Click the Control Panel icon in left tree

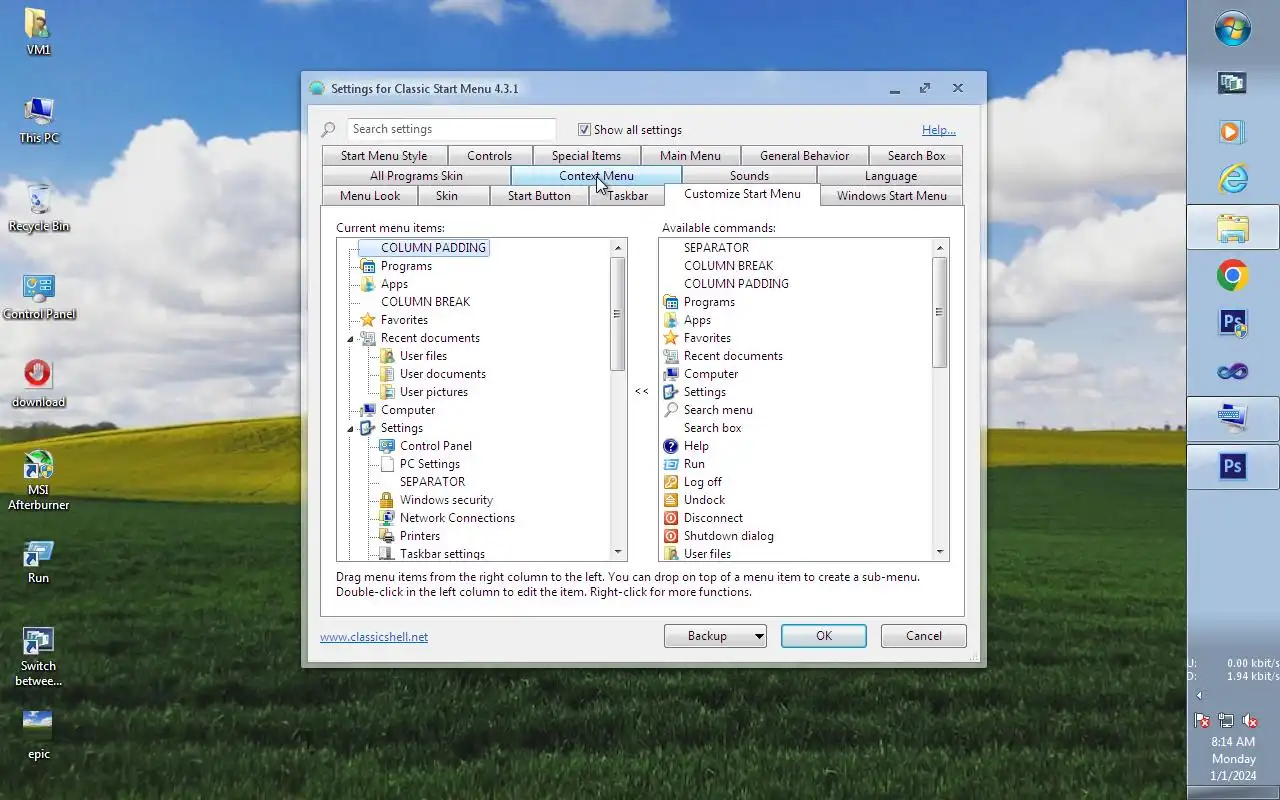[x=386, y=446]
